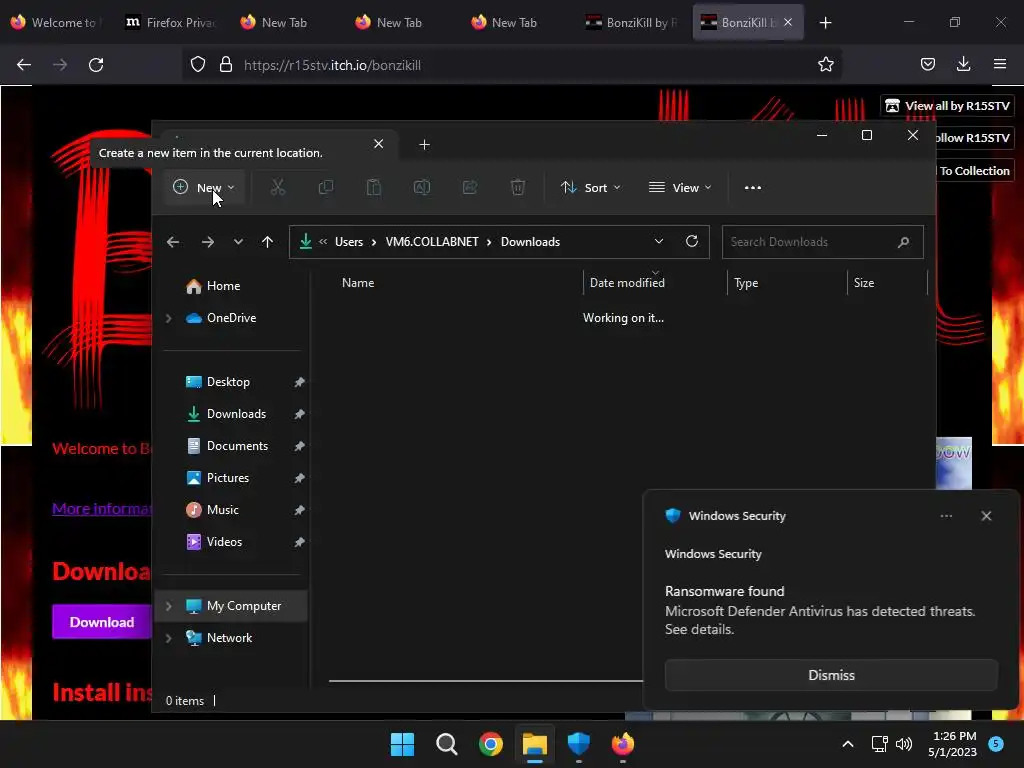Viewport: 1024px width, 768px height.
Task: Open taskbar Search
Action: point(447,744)
